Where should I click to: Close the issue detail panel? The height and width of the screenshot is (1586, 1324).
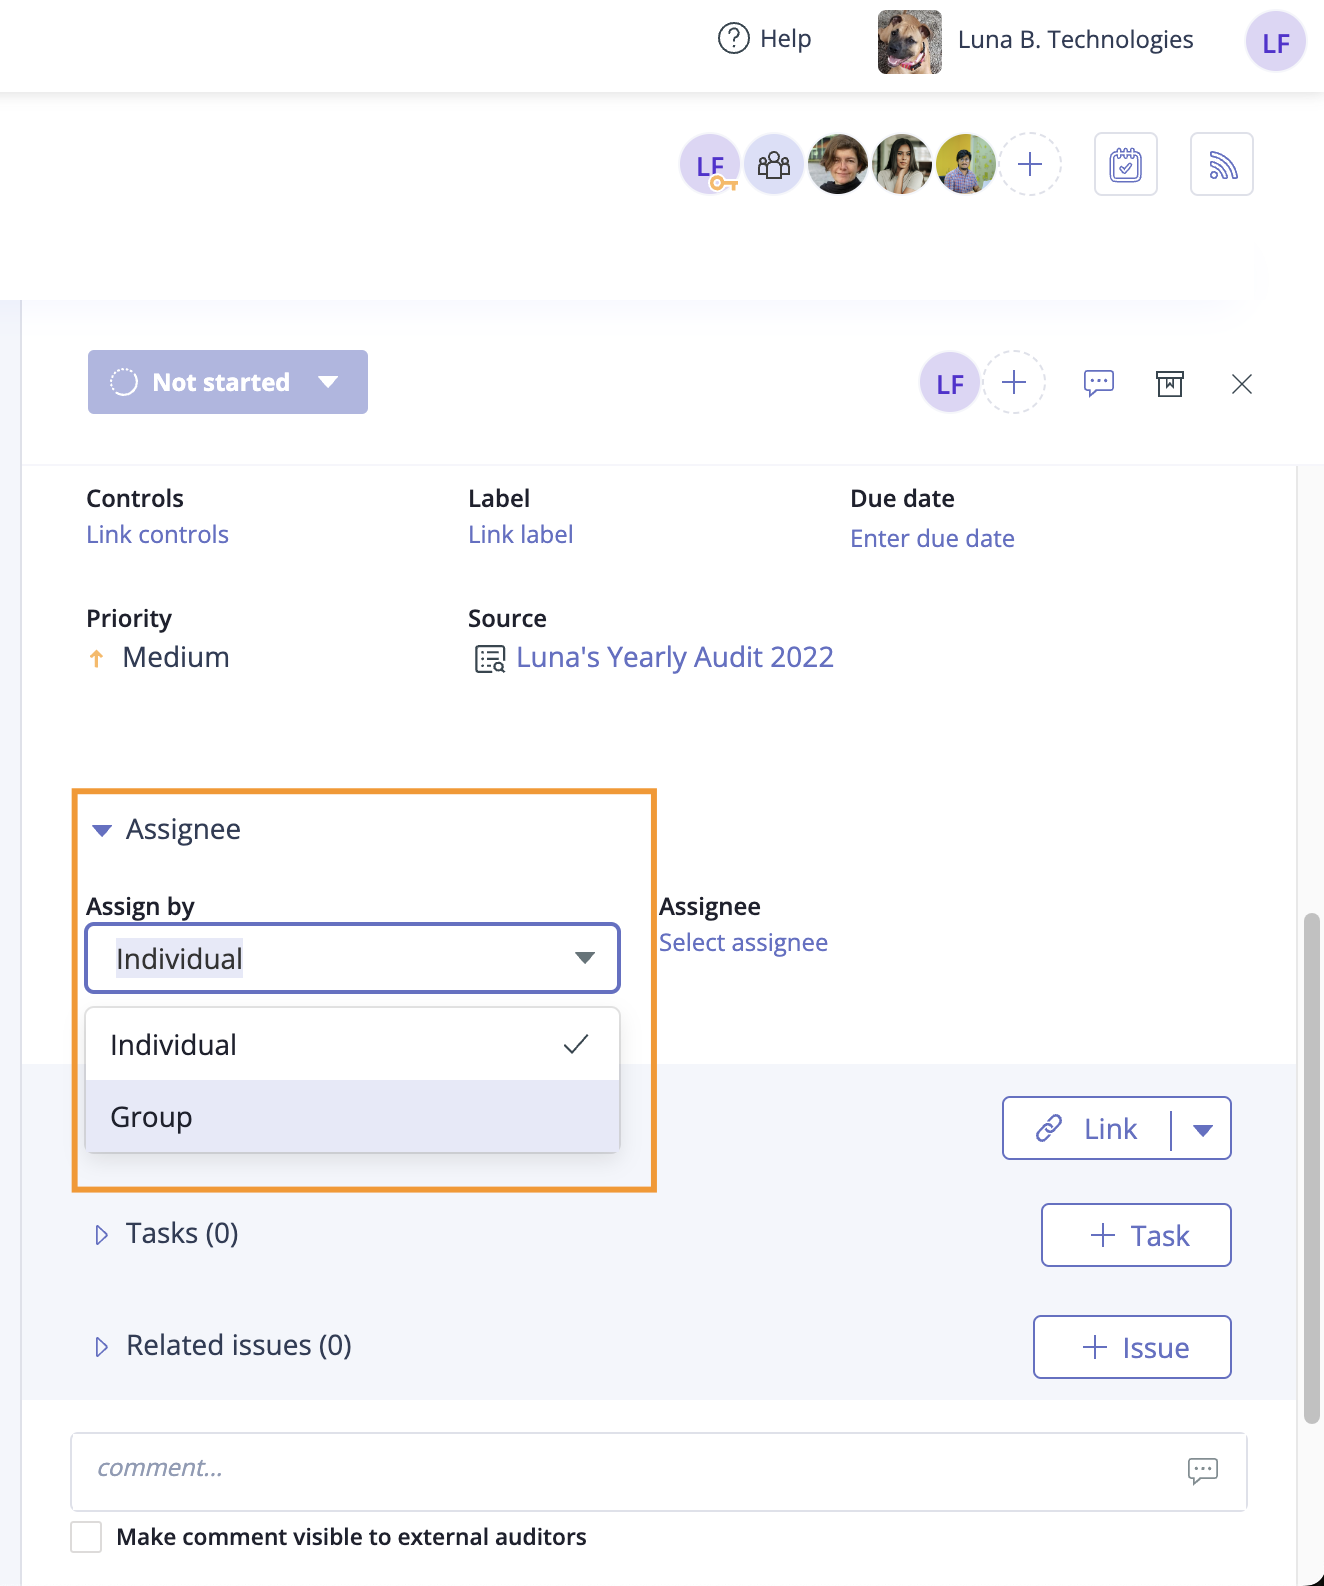click(x=1242, y=384)
